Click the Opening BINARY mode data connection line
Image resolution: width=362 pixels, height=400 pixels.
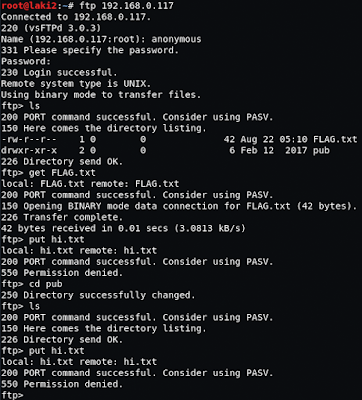tap(179, 206)
